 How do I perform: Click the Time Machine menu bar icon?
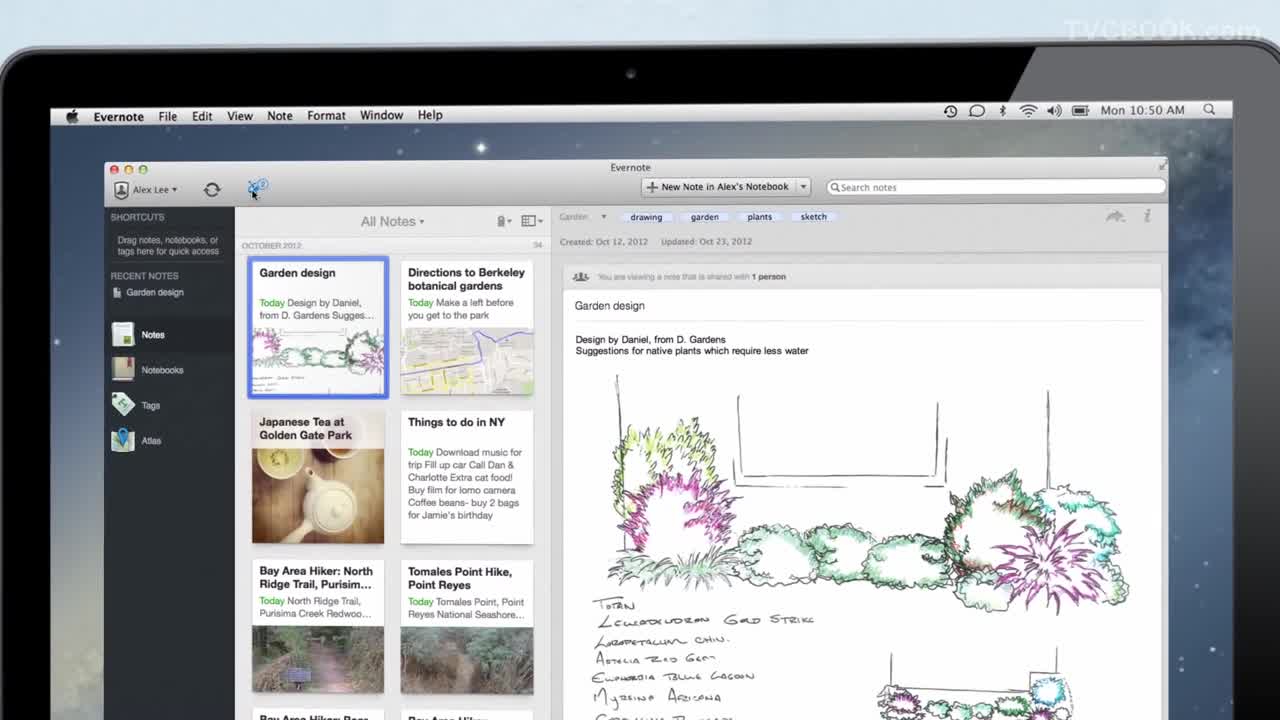950,111
